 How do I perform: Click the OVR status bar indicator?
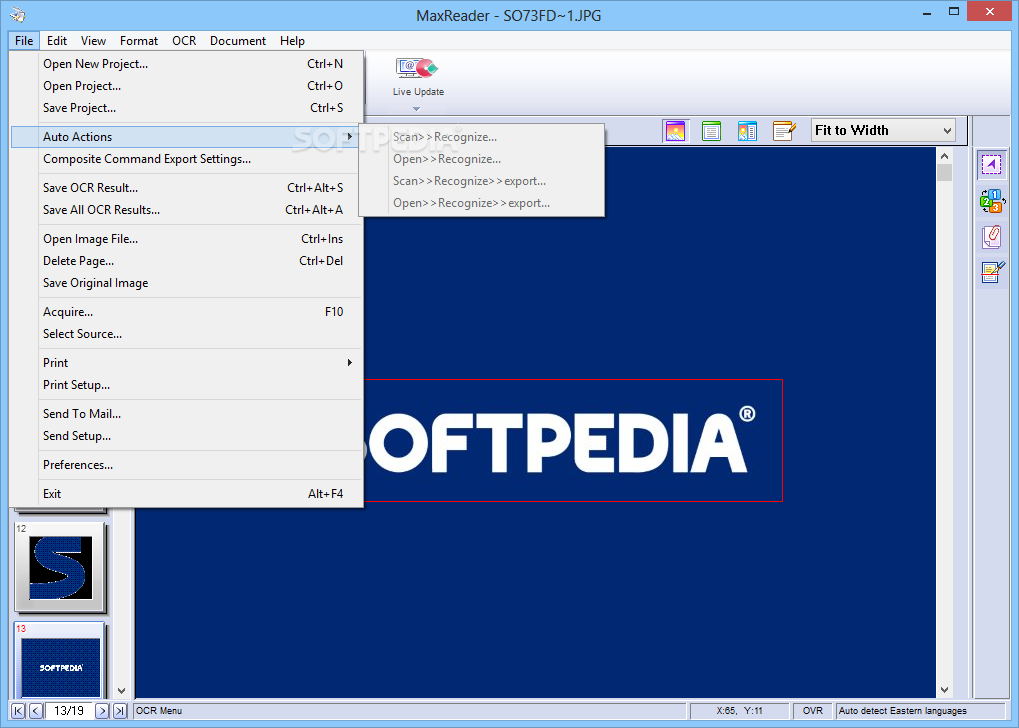pyautogui.click(x=812, y=711)
